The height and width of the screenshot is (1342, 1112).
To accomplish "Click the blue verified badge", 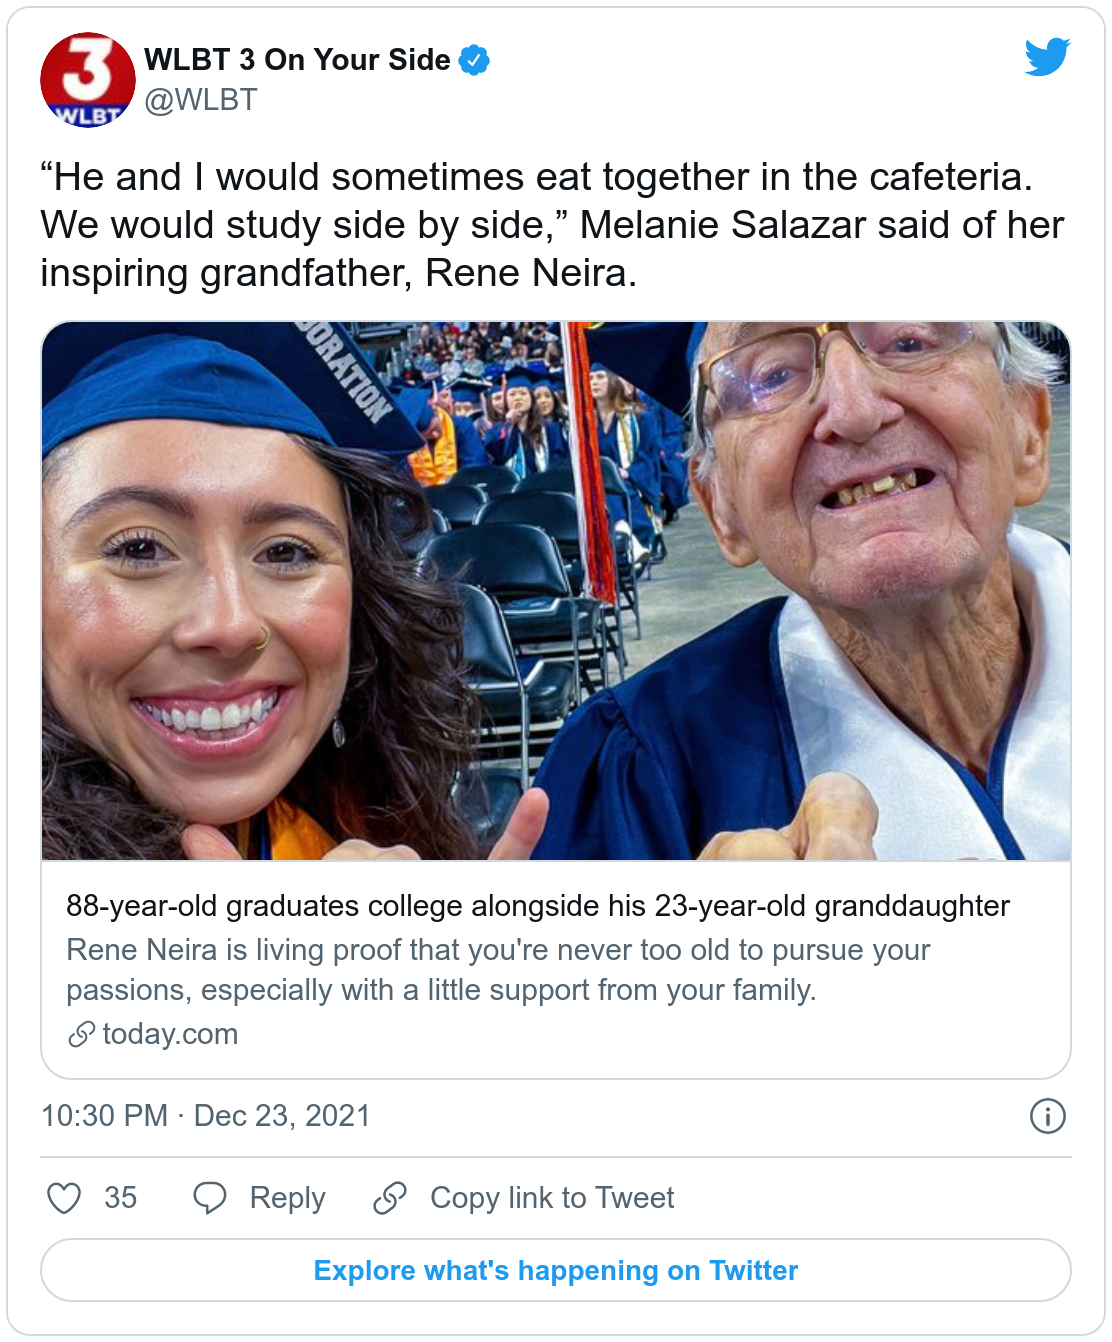I will pos(474,60).
